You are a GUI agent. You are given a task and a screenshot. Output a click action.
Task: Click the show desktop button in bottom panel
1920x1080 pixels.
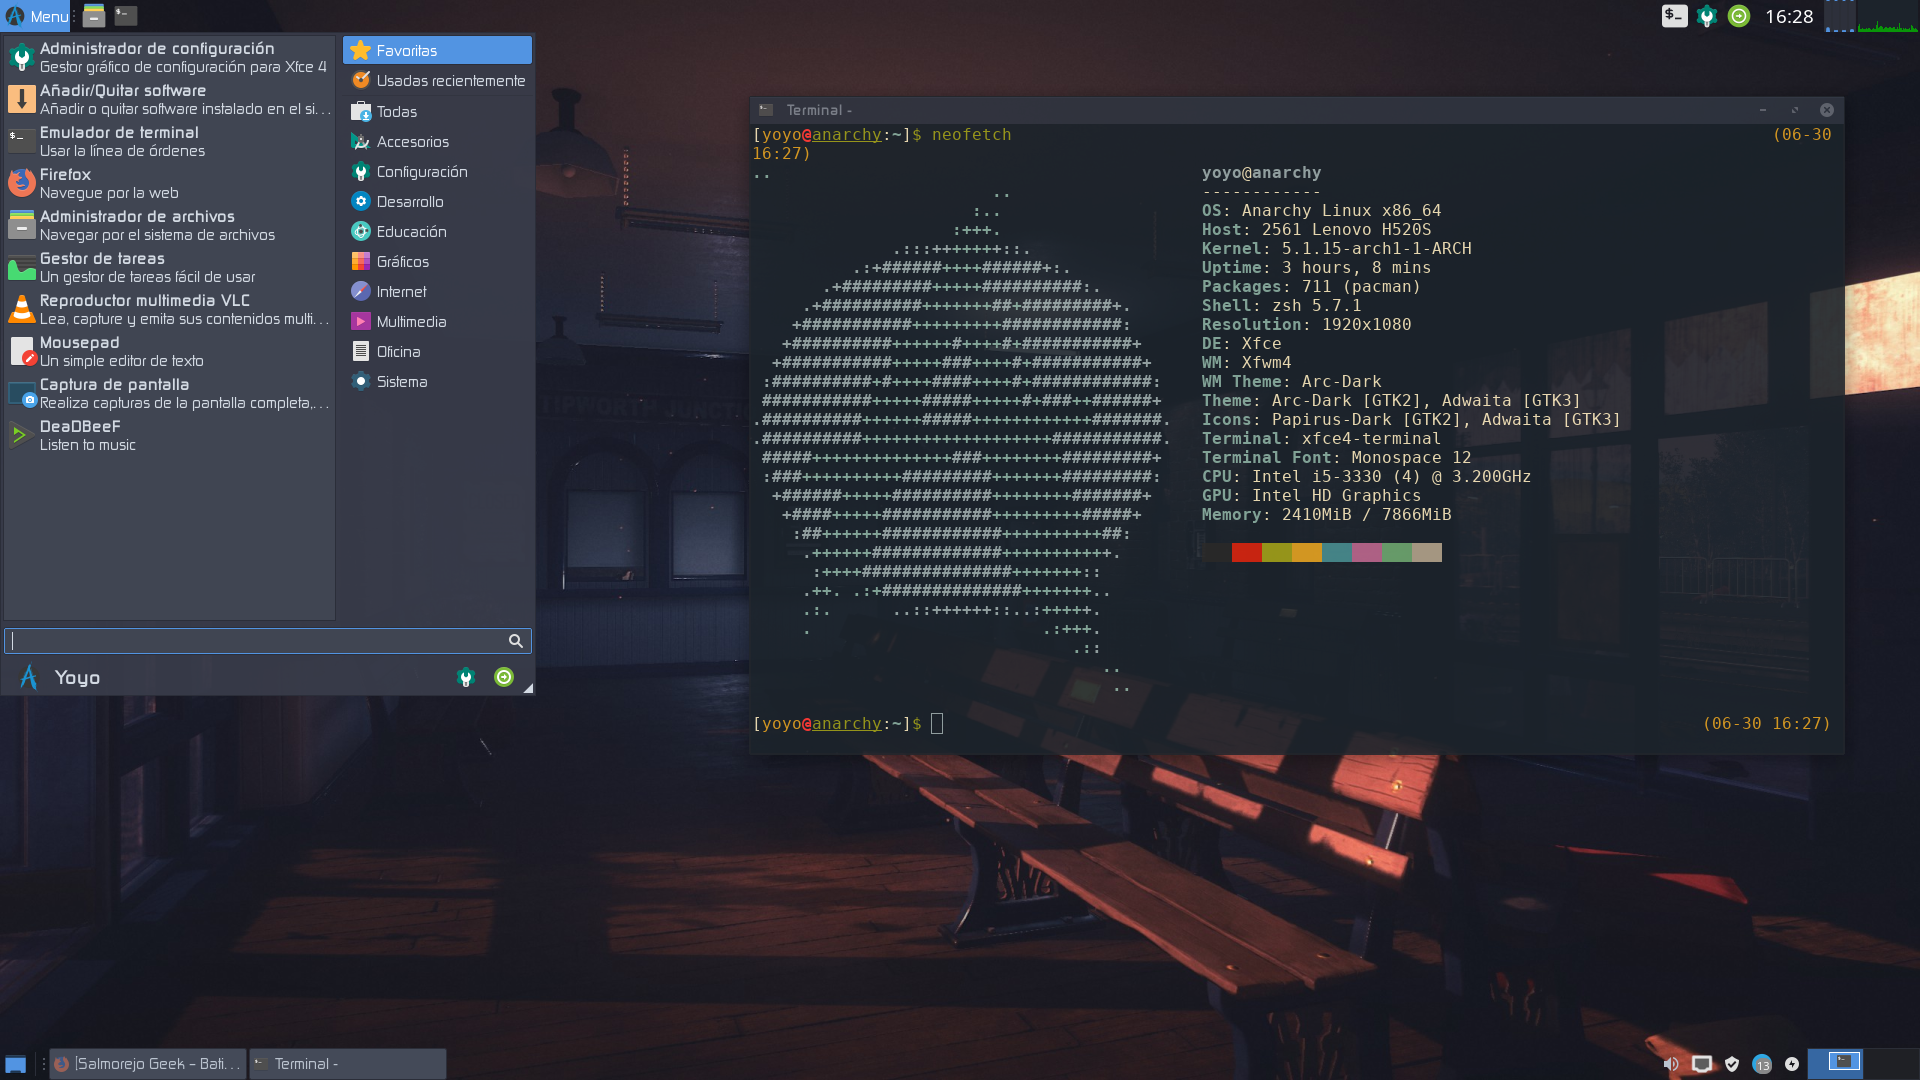16,1064
